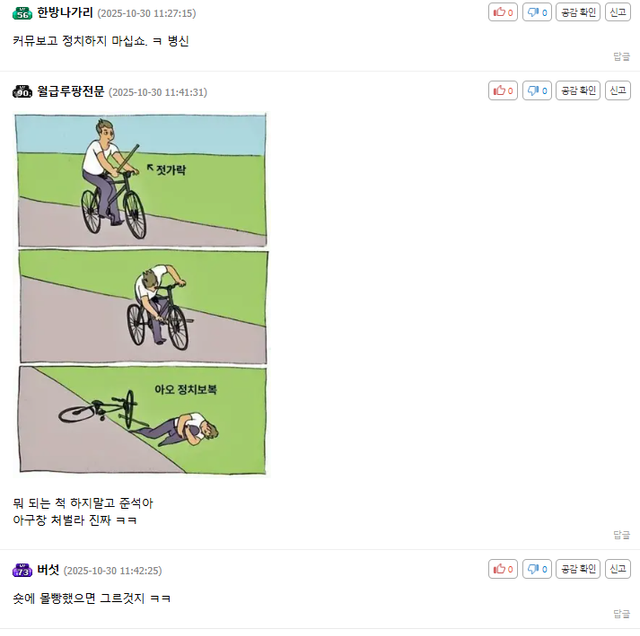
Task: Reply to 월급루팡전문's comment via 답글
Action: coord(622,535)
